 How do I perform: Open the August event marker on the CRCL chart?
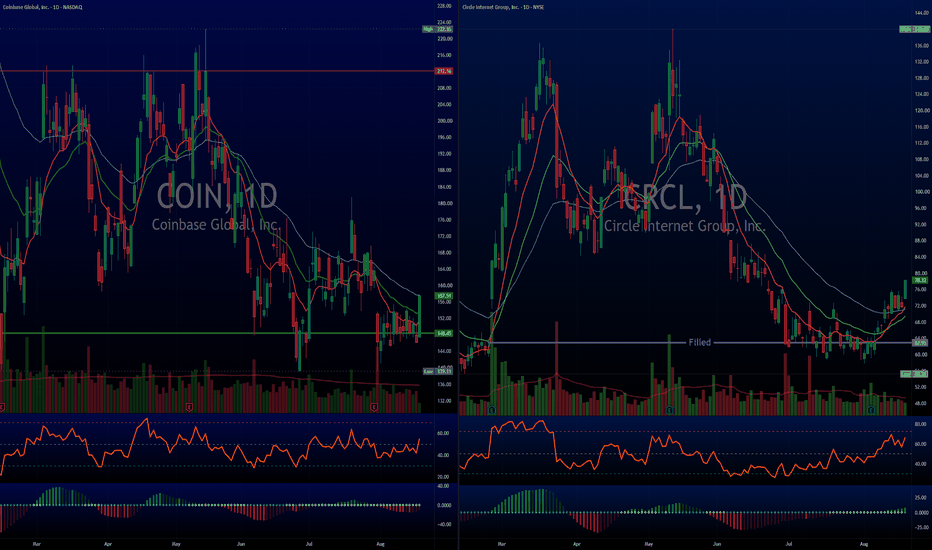tap(871, 410)
